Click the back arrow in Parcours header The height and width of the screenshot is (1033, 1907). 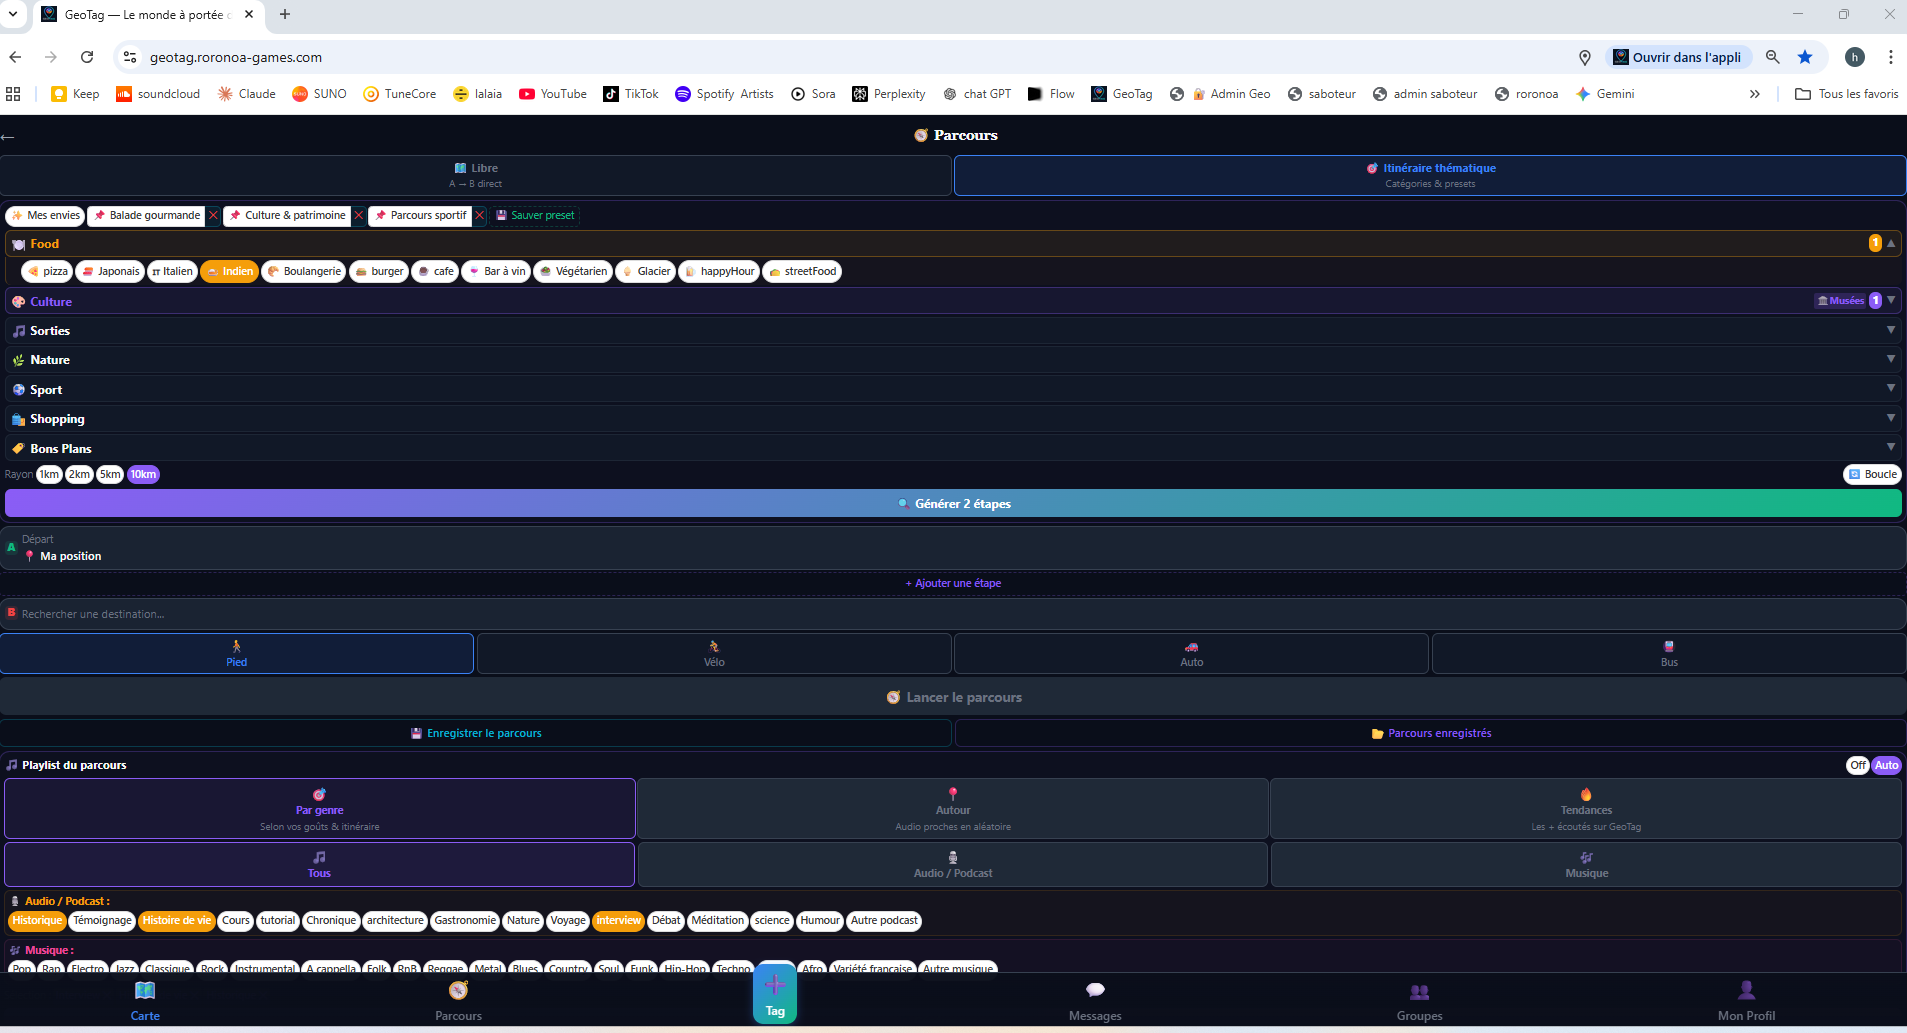(8, 136)
